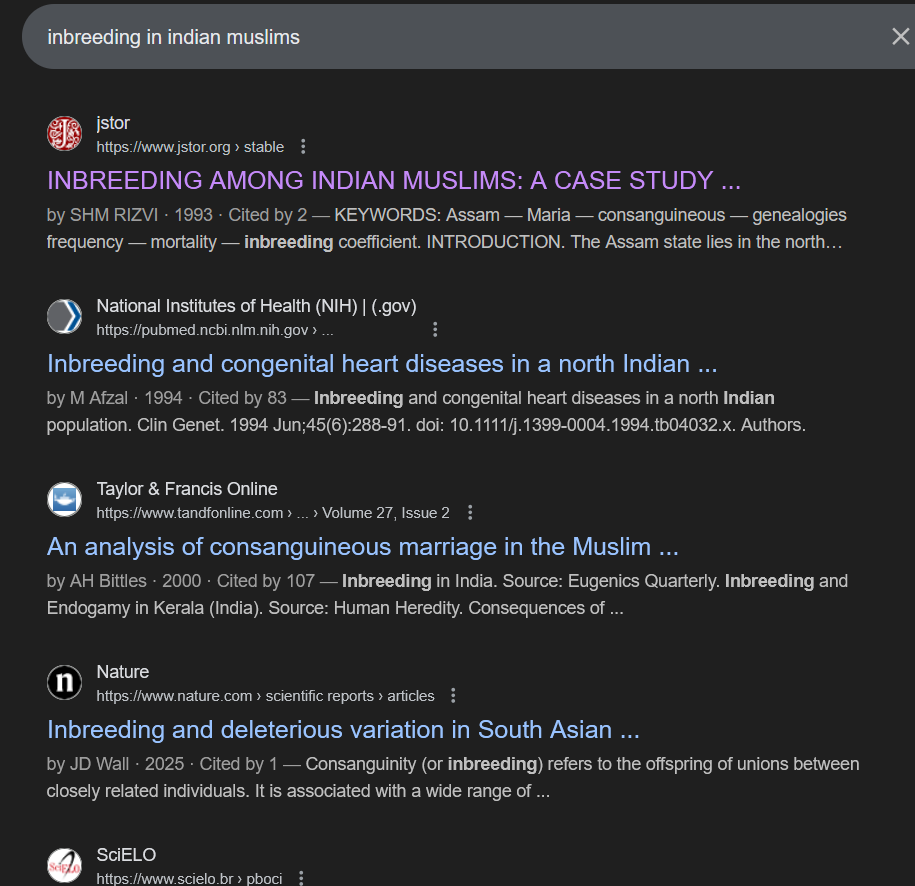Click the SciELO site favicon

[64, 866]
